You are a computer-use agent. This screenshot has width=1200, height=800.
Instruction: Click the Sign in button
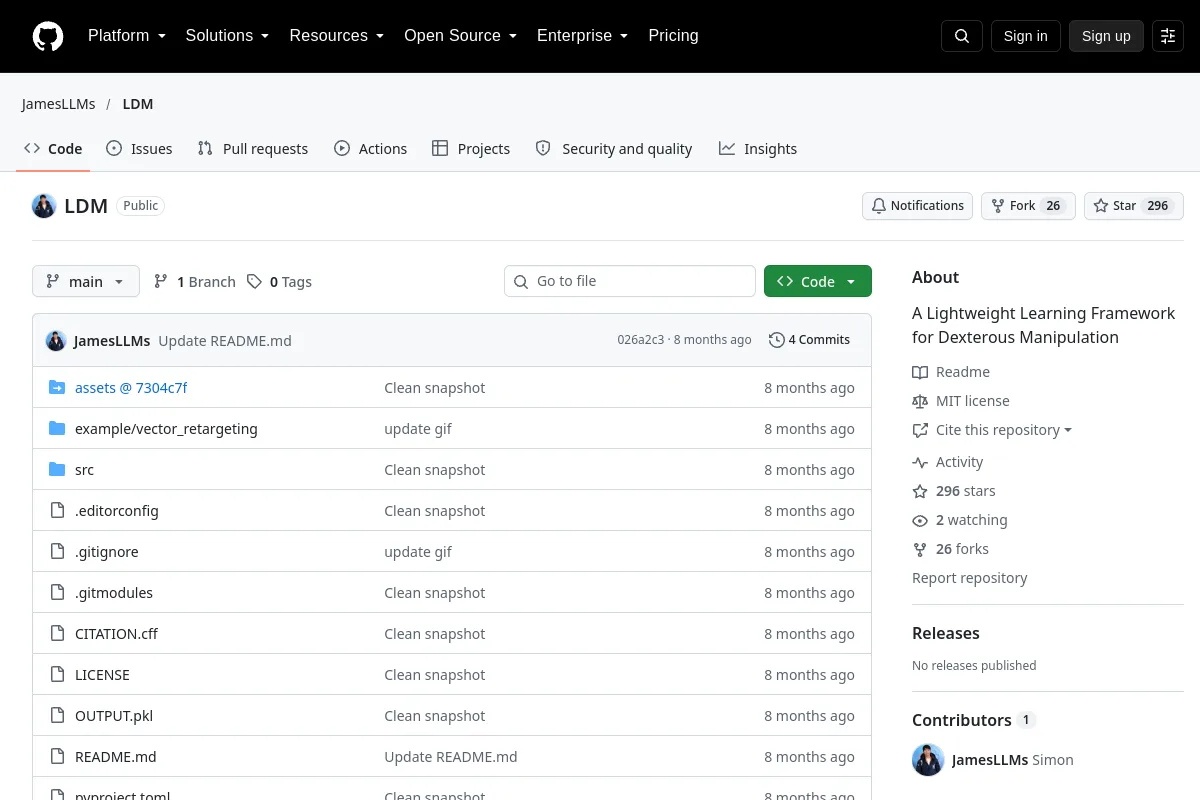pos(1025,36)
